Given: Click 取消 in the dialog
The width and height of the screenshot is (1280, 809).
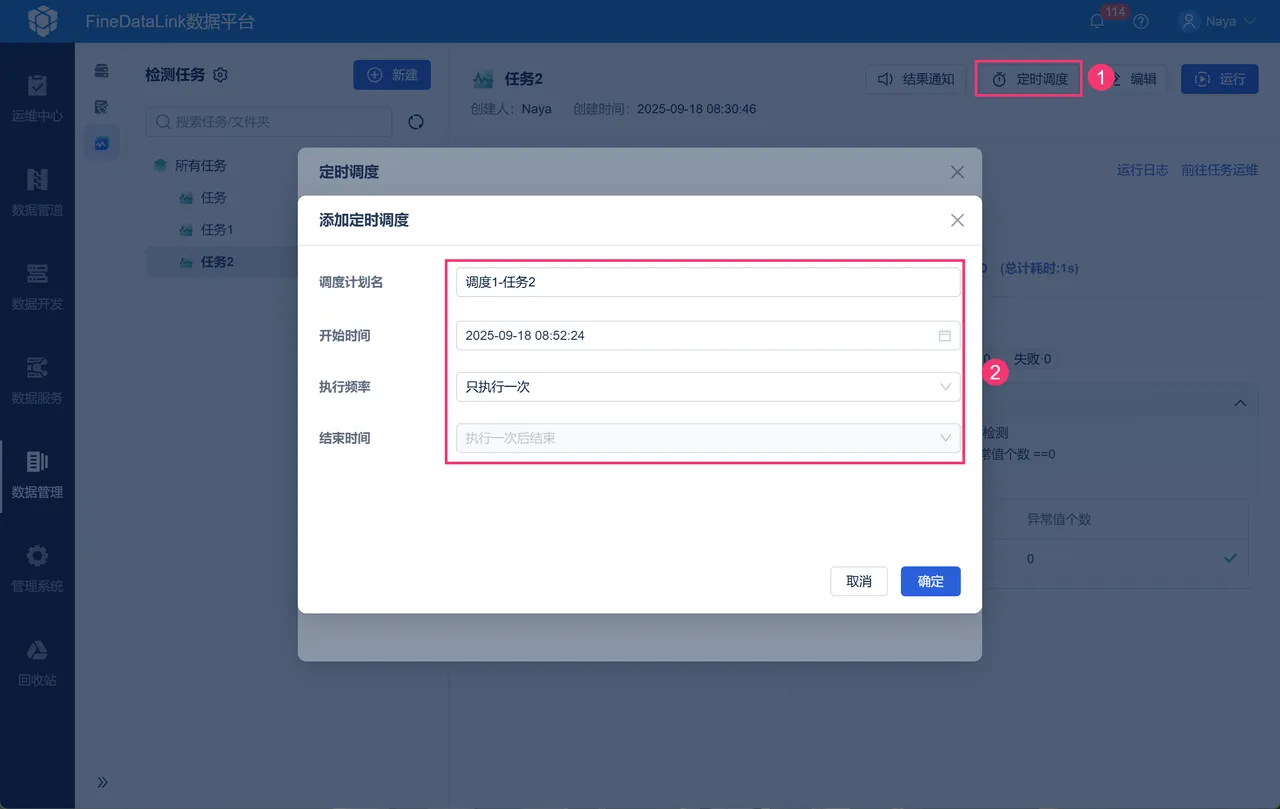Looking at the screenshot, I should pyautogui.click(x=859, y=581).
